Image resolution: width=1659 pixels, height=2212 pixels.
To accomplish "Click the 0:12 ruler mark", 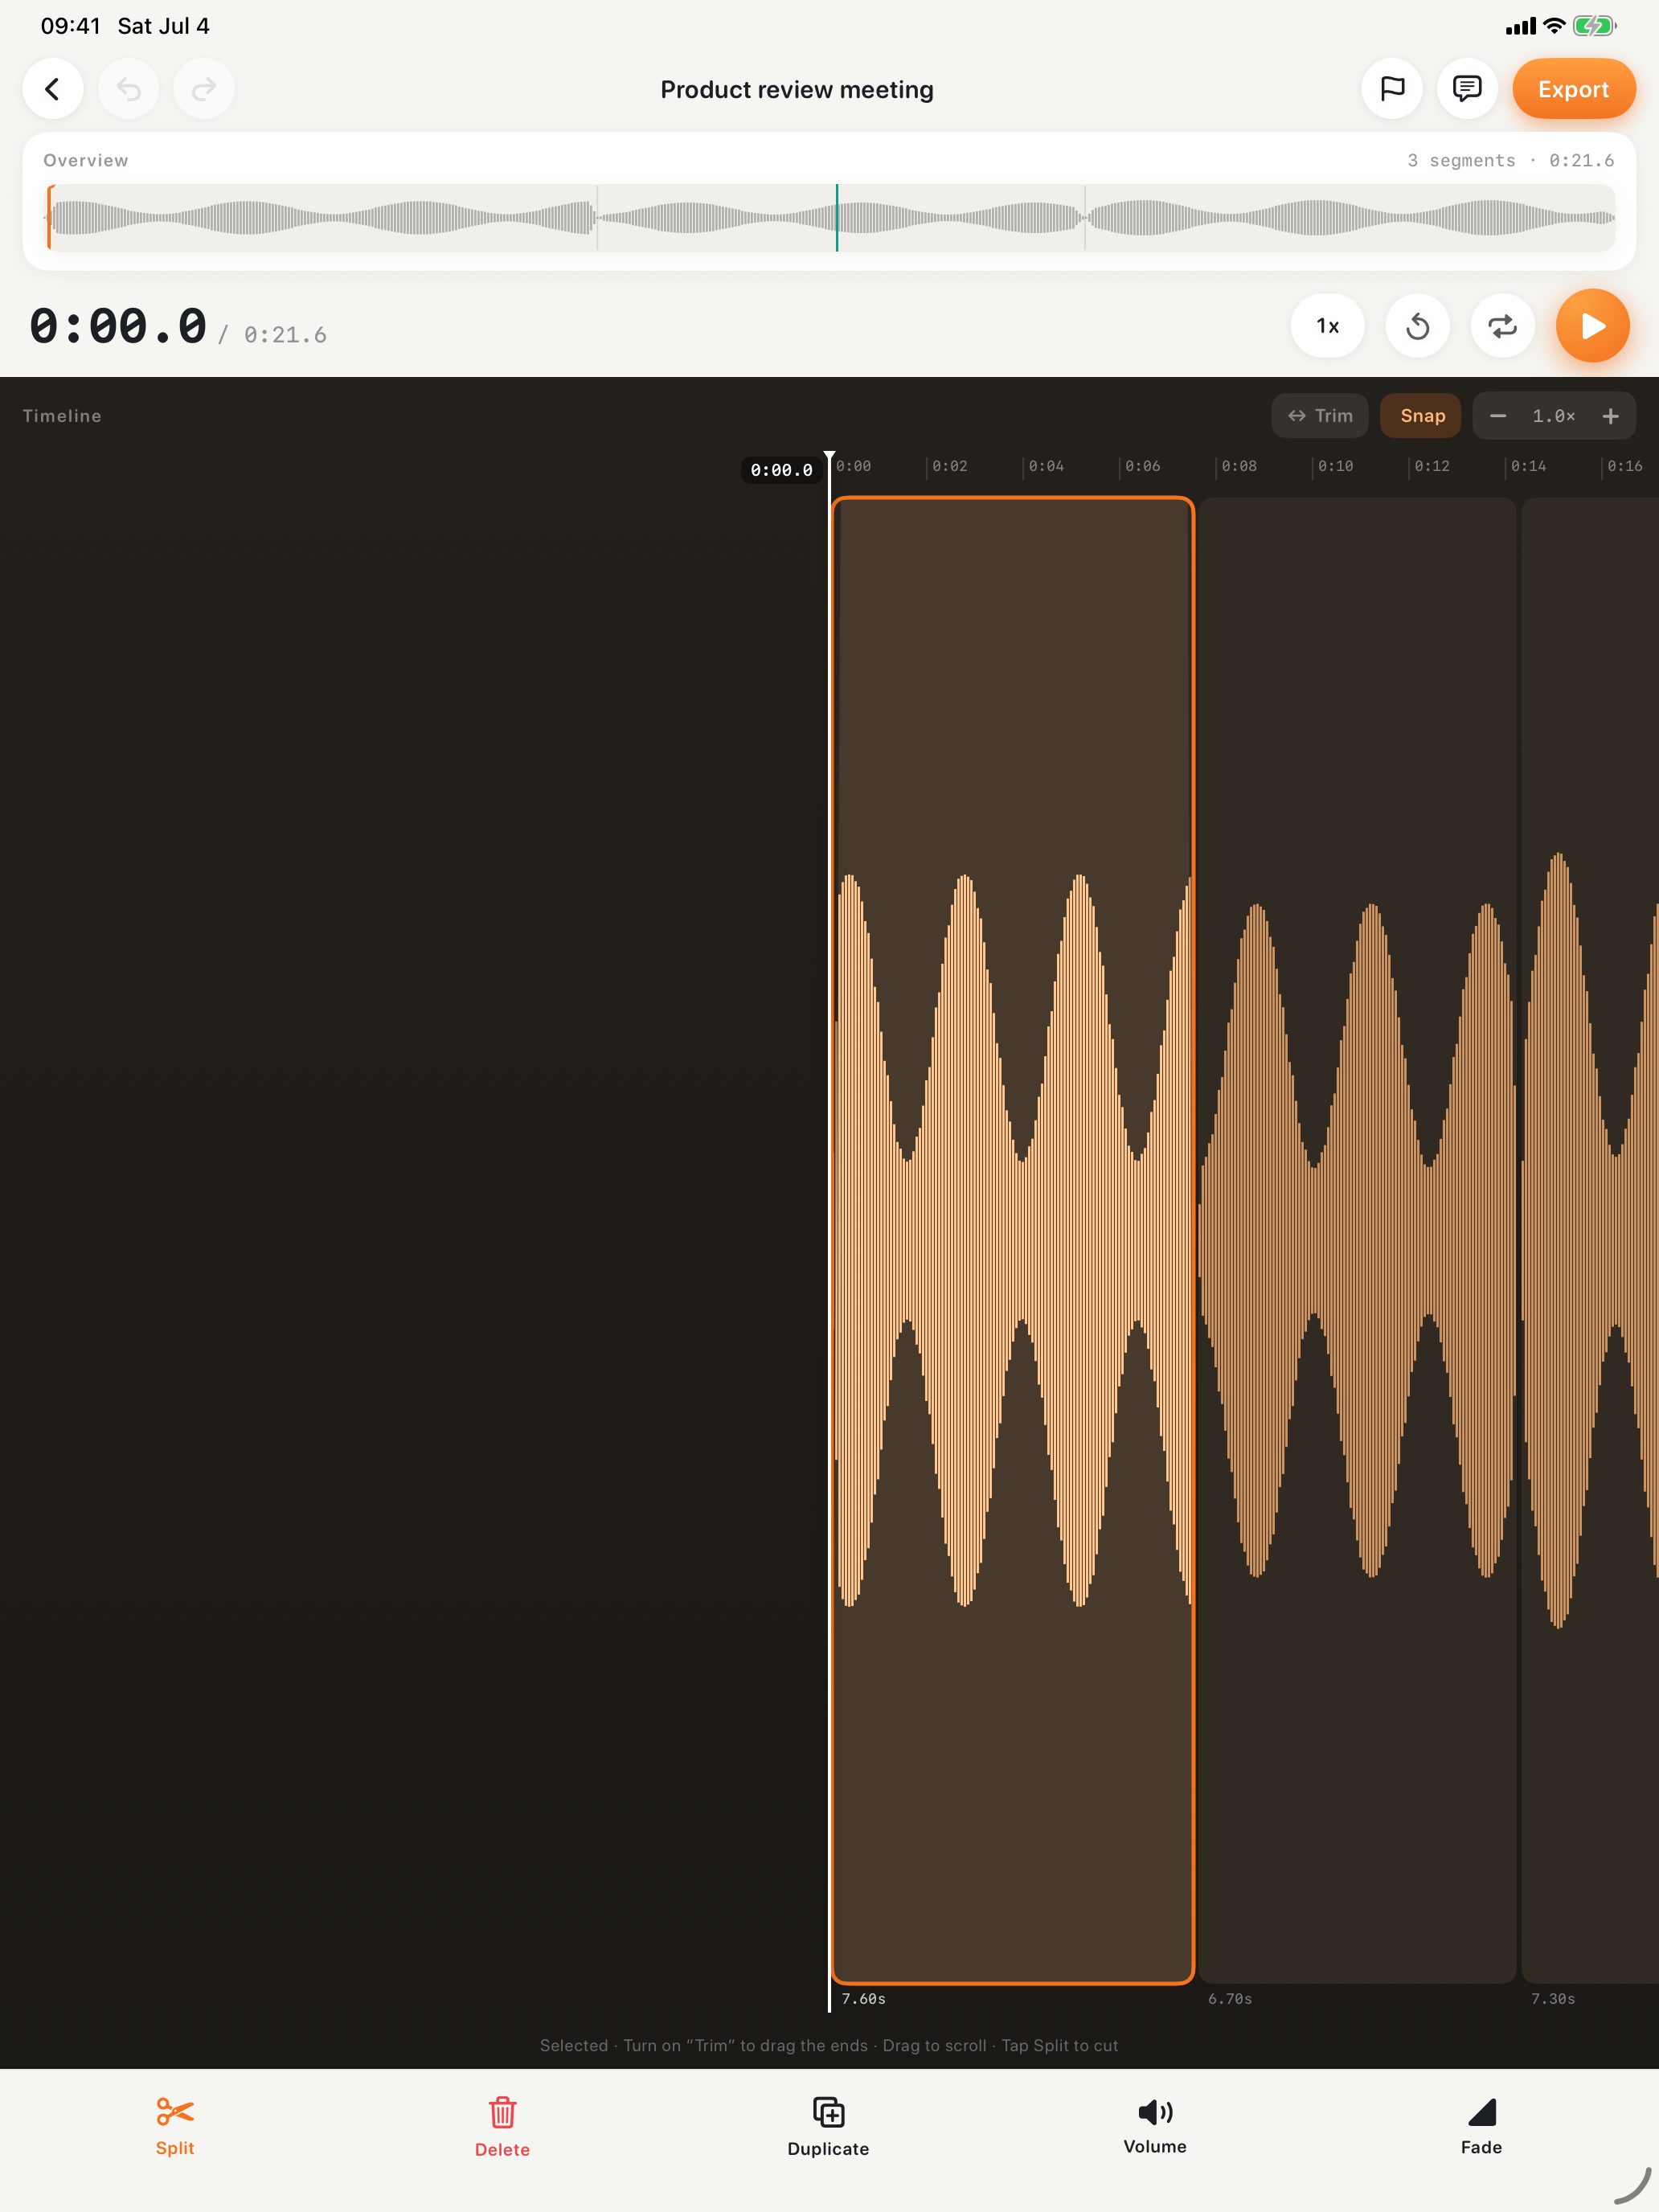I will (x=1432, y=466).
